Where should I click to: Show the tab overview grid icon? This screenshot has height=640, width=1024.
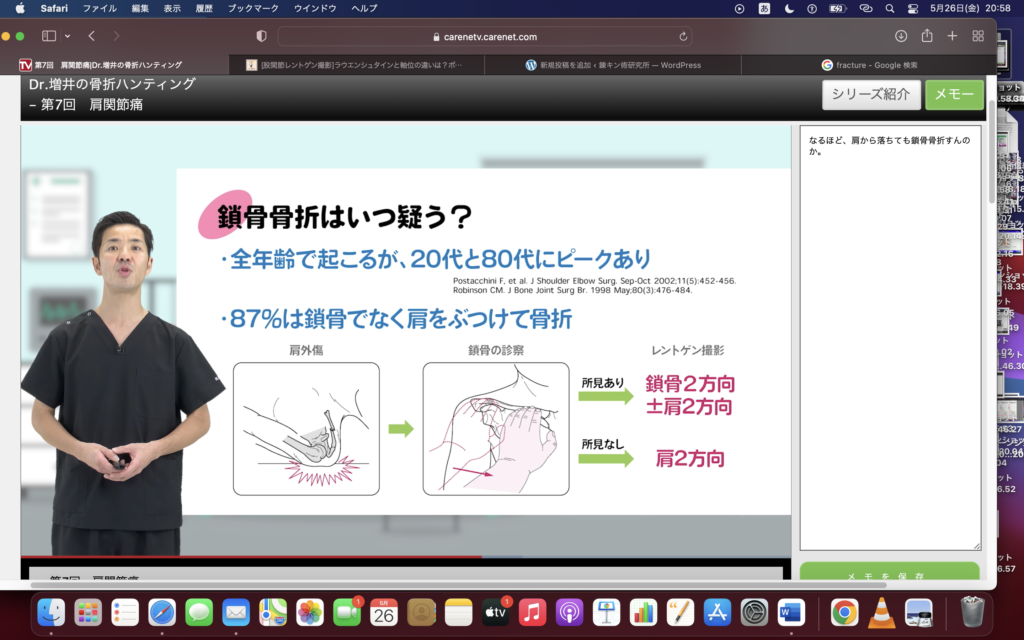(977, 36)
